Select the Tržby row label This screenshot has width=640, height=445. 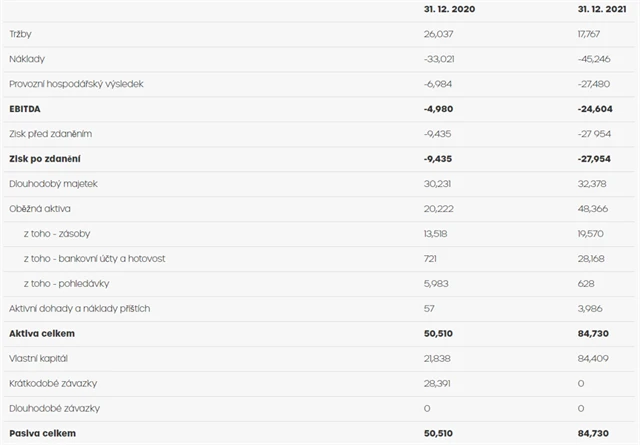[x=20, y=34]
